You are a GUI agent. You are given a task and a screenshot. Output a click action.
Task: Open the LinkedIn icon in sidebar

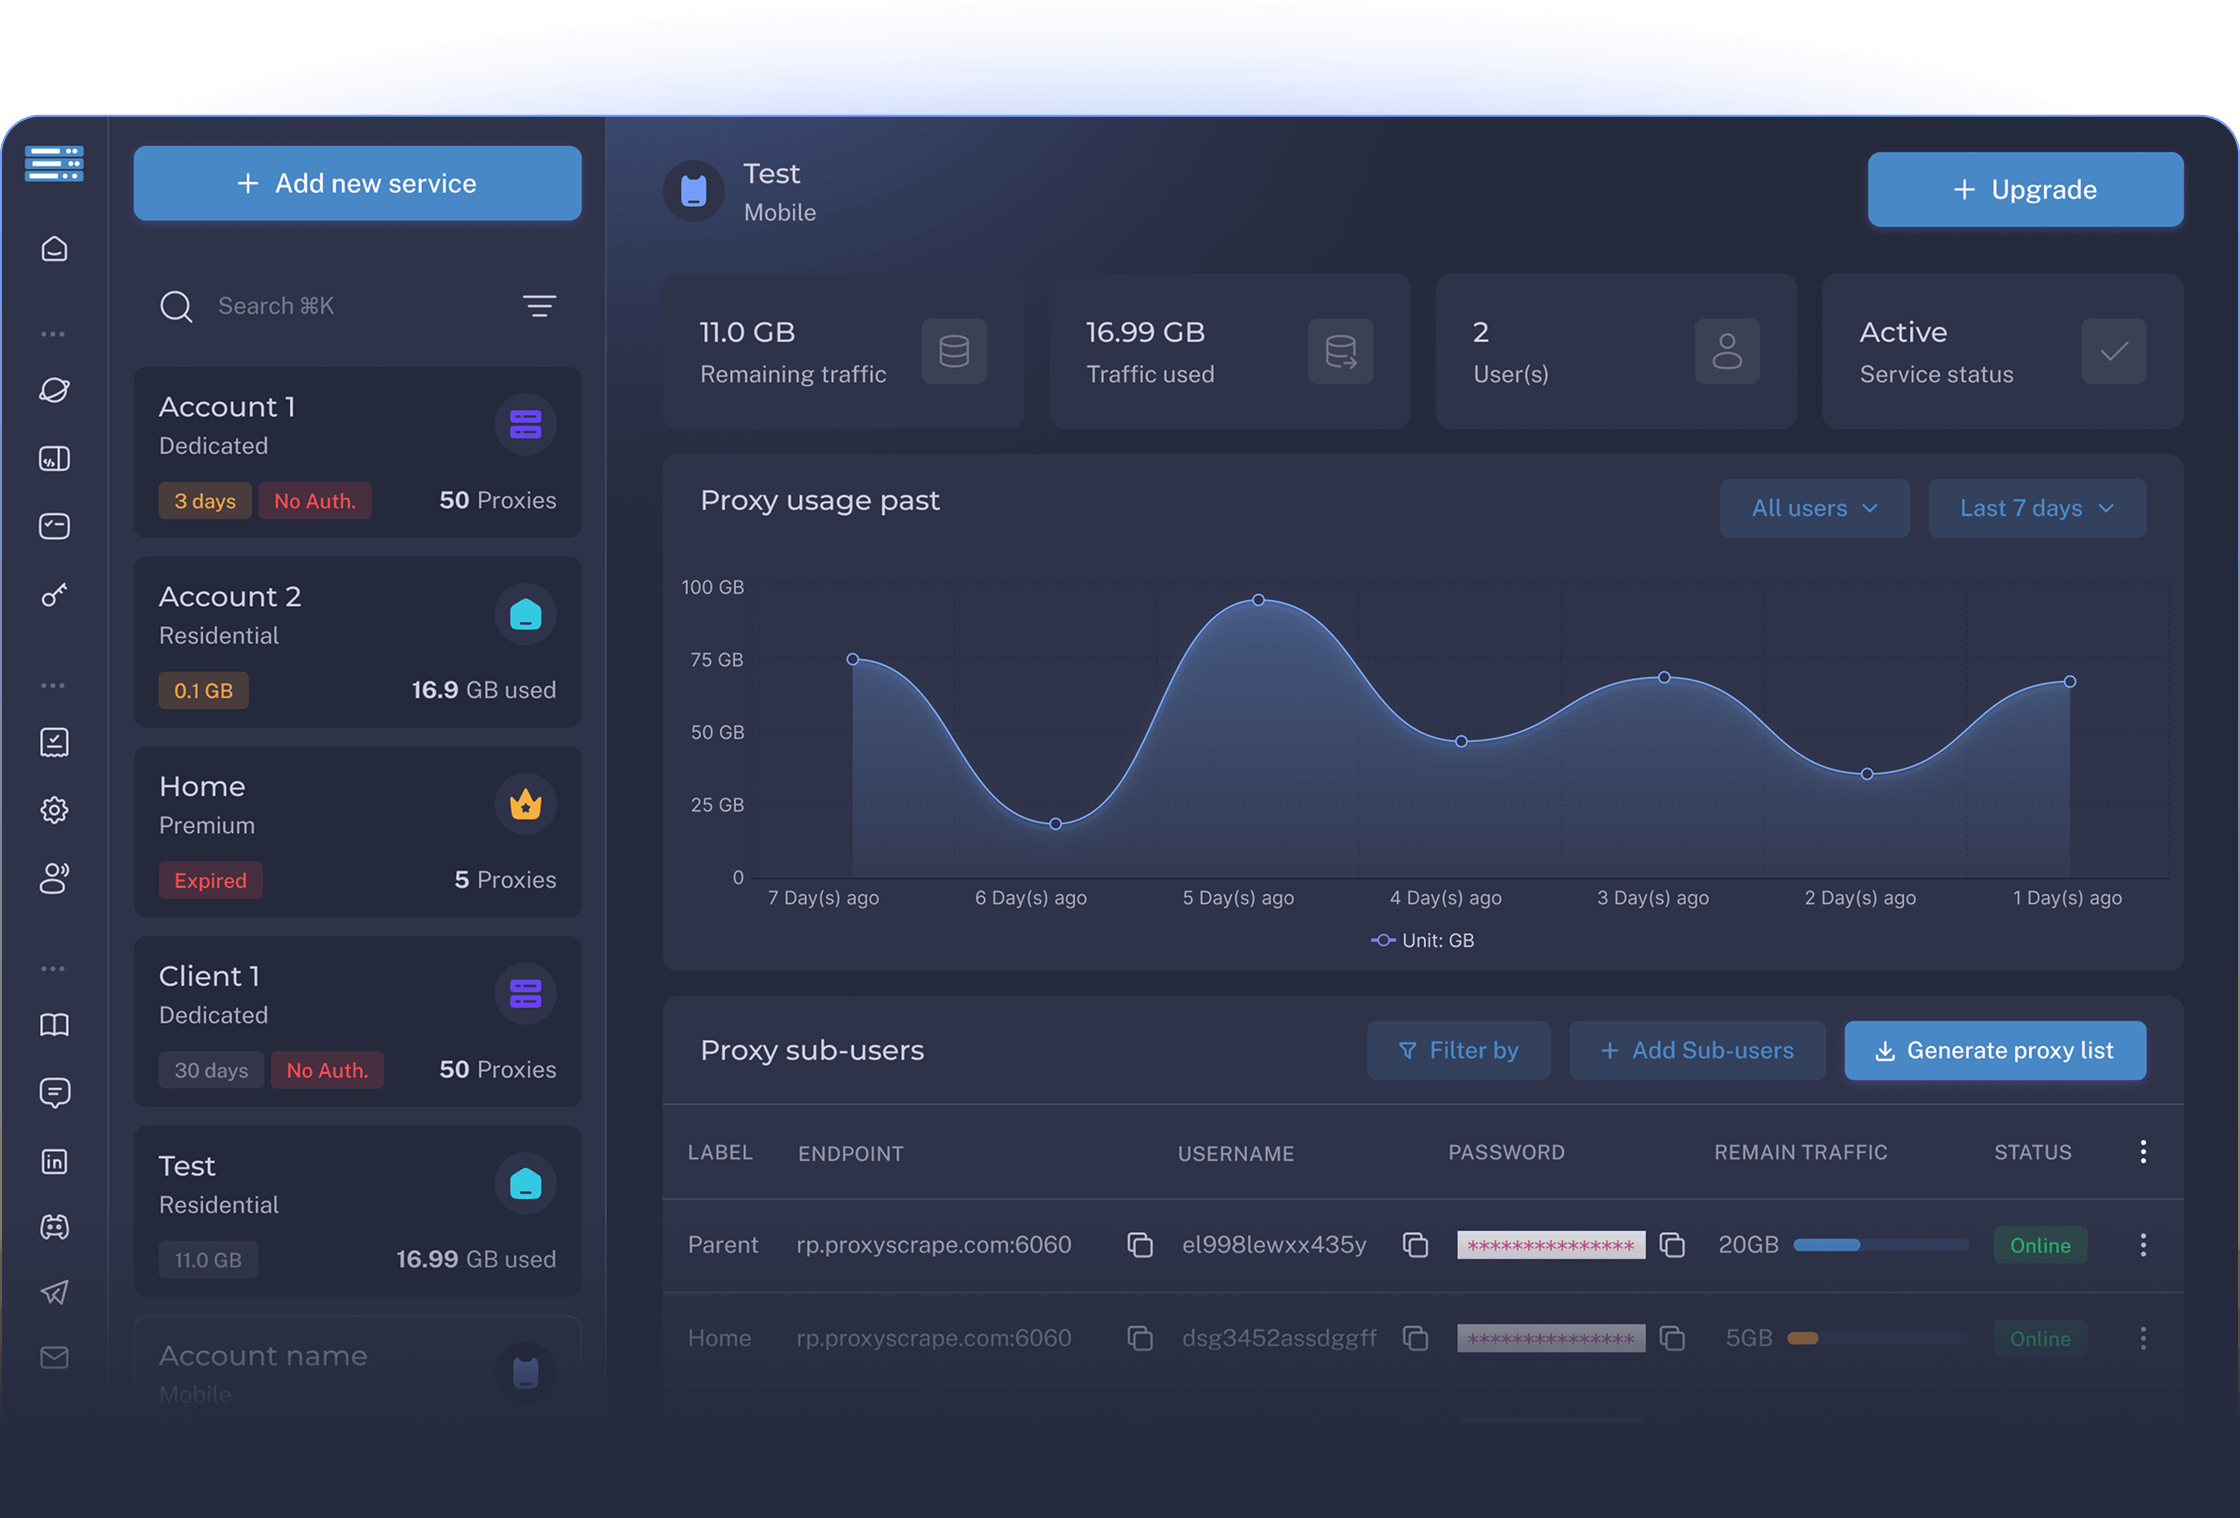pos(55,1161)
